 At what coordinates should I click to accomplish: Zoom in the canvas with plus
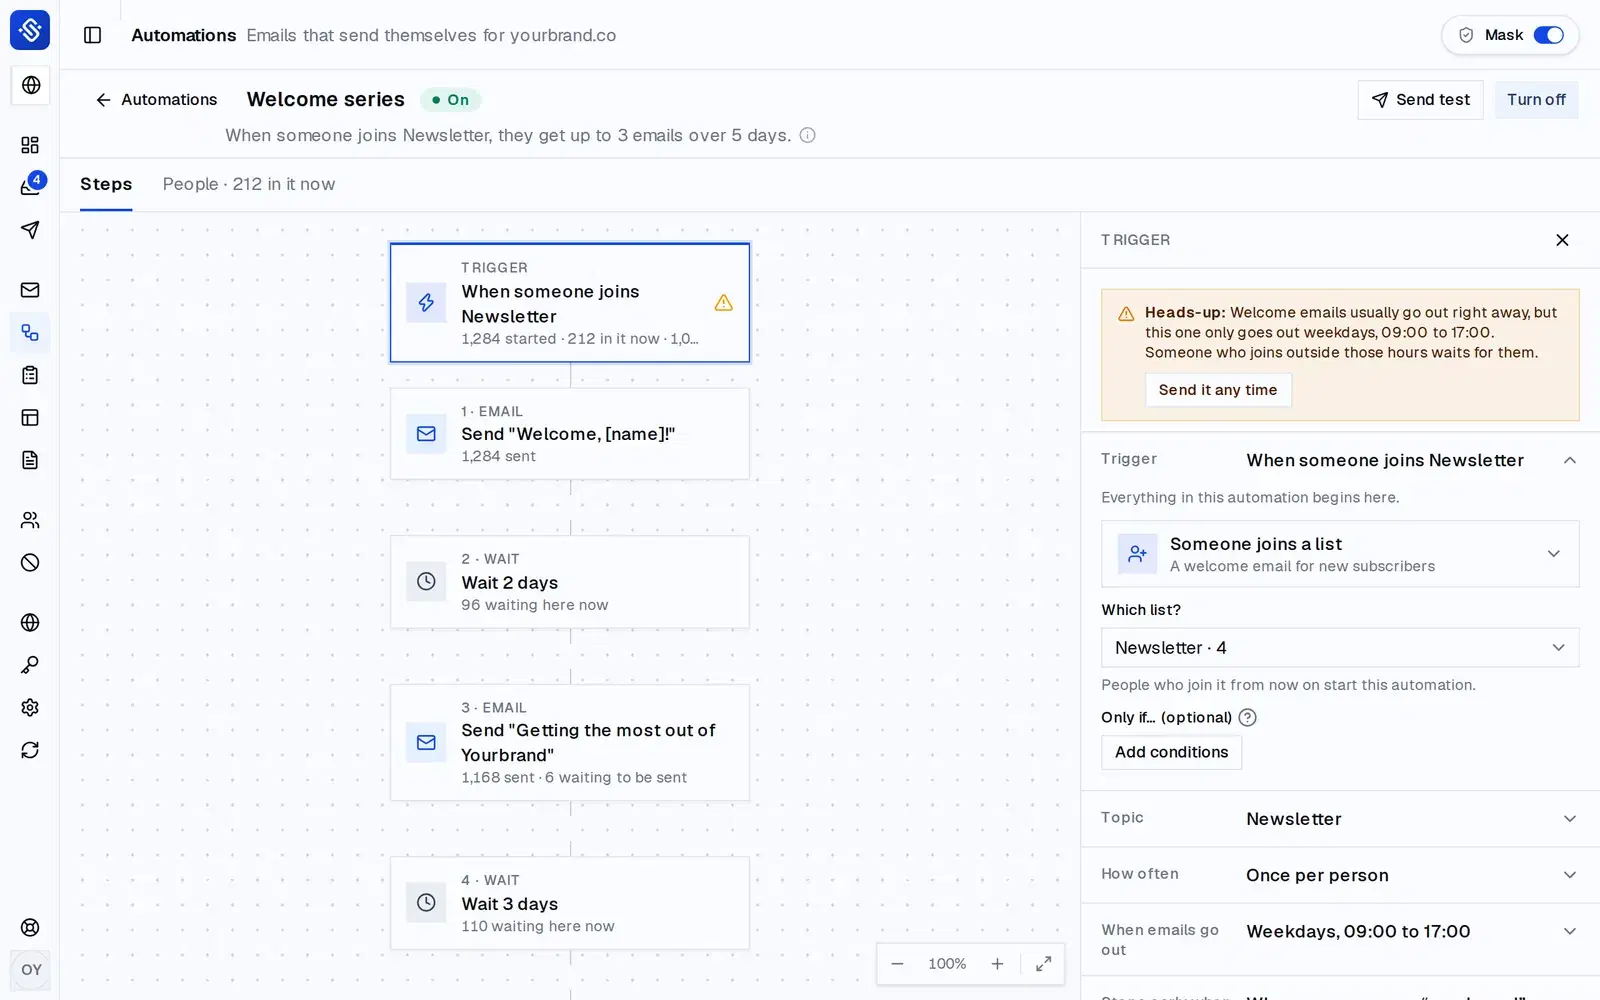[997, 964]
